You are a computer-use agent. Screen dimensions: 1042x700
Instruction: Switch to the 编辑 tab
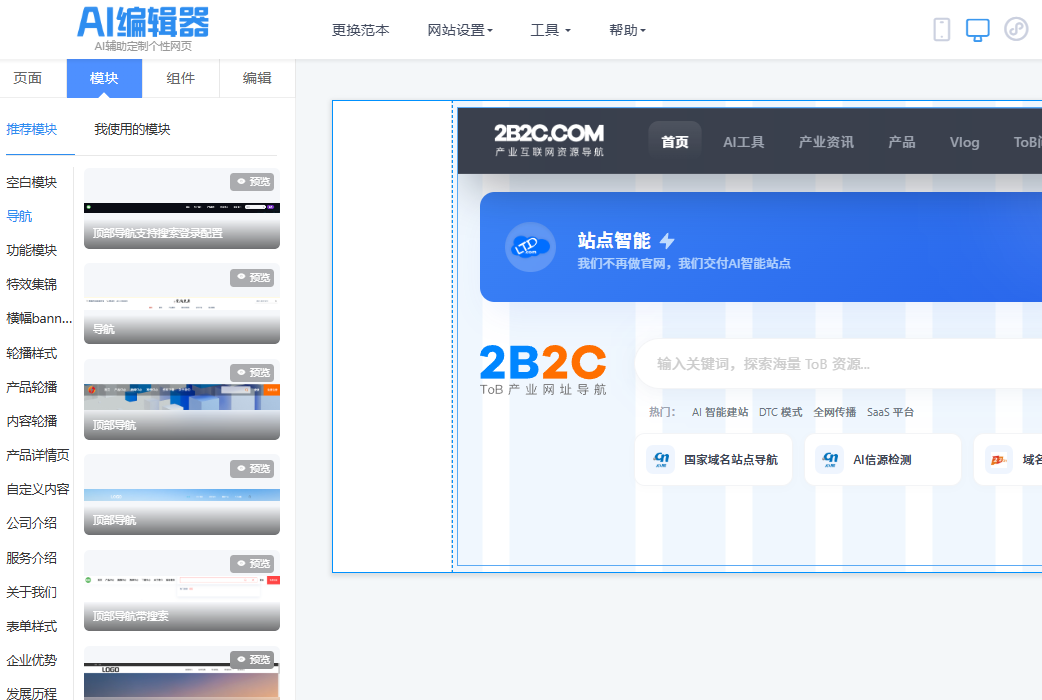(257, 78)
